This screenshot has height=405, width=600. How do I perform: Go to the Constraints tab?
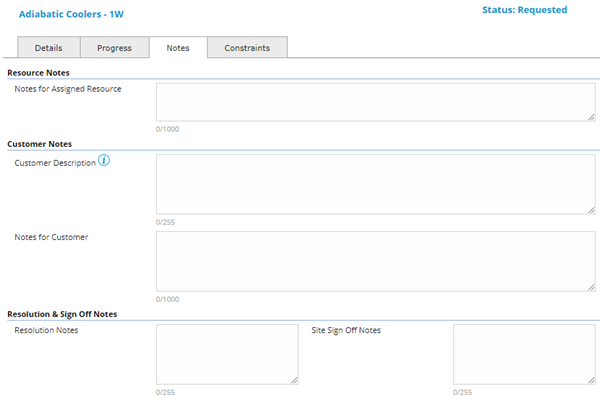tap(246, 47)
